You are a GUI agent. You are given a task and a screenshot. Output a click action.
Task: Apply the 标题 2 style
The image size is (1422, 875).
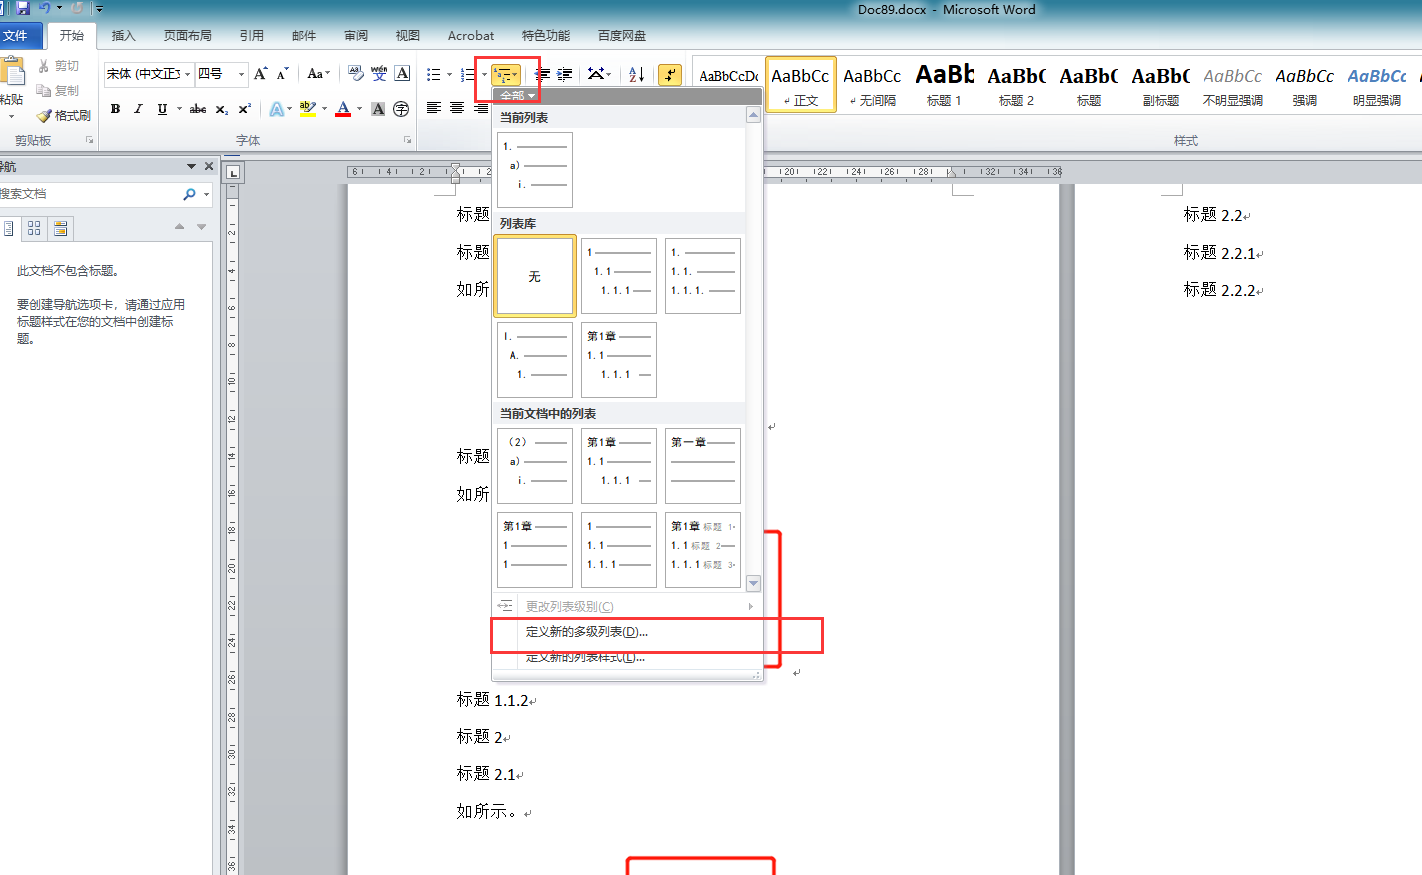[1016, 85]
